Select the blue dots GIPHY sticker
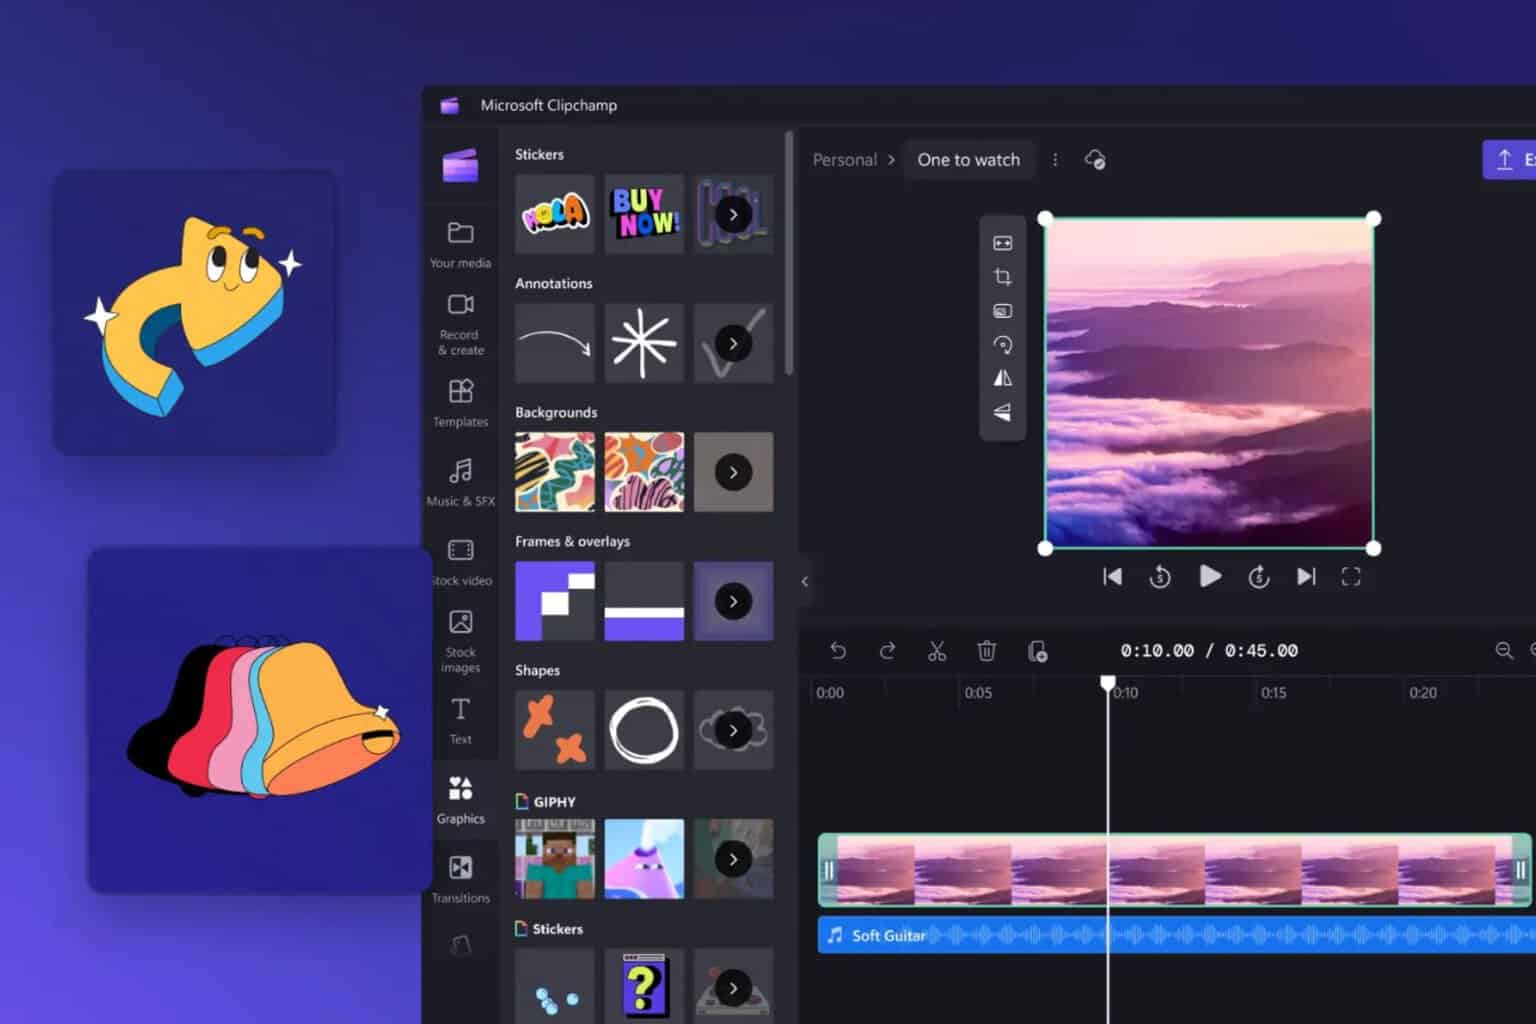The width and height of the screenshot is (1536, 1024). (x=555, y=986)
